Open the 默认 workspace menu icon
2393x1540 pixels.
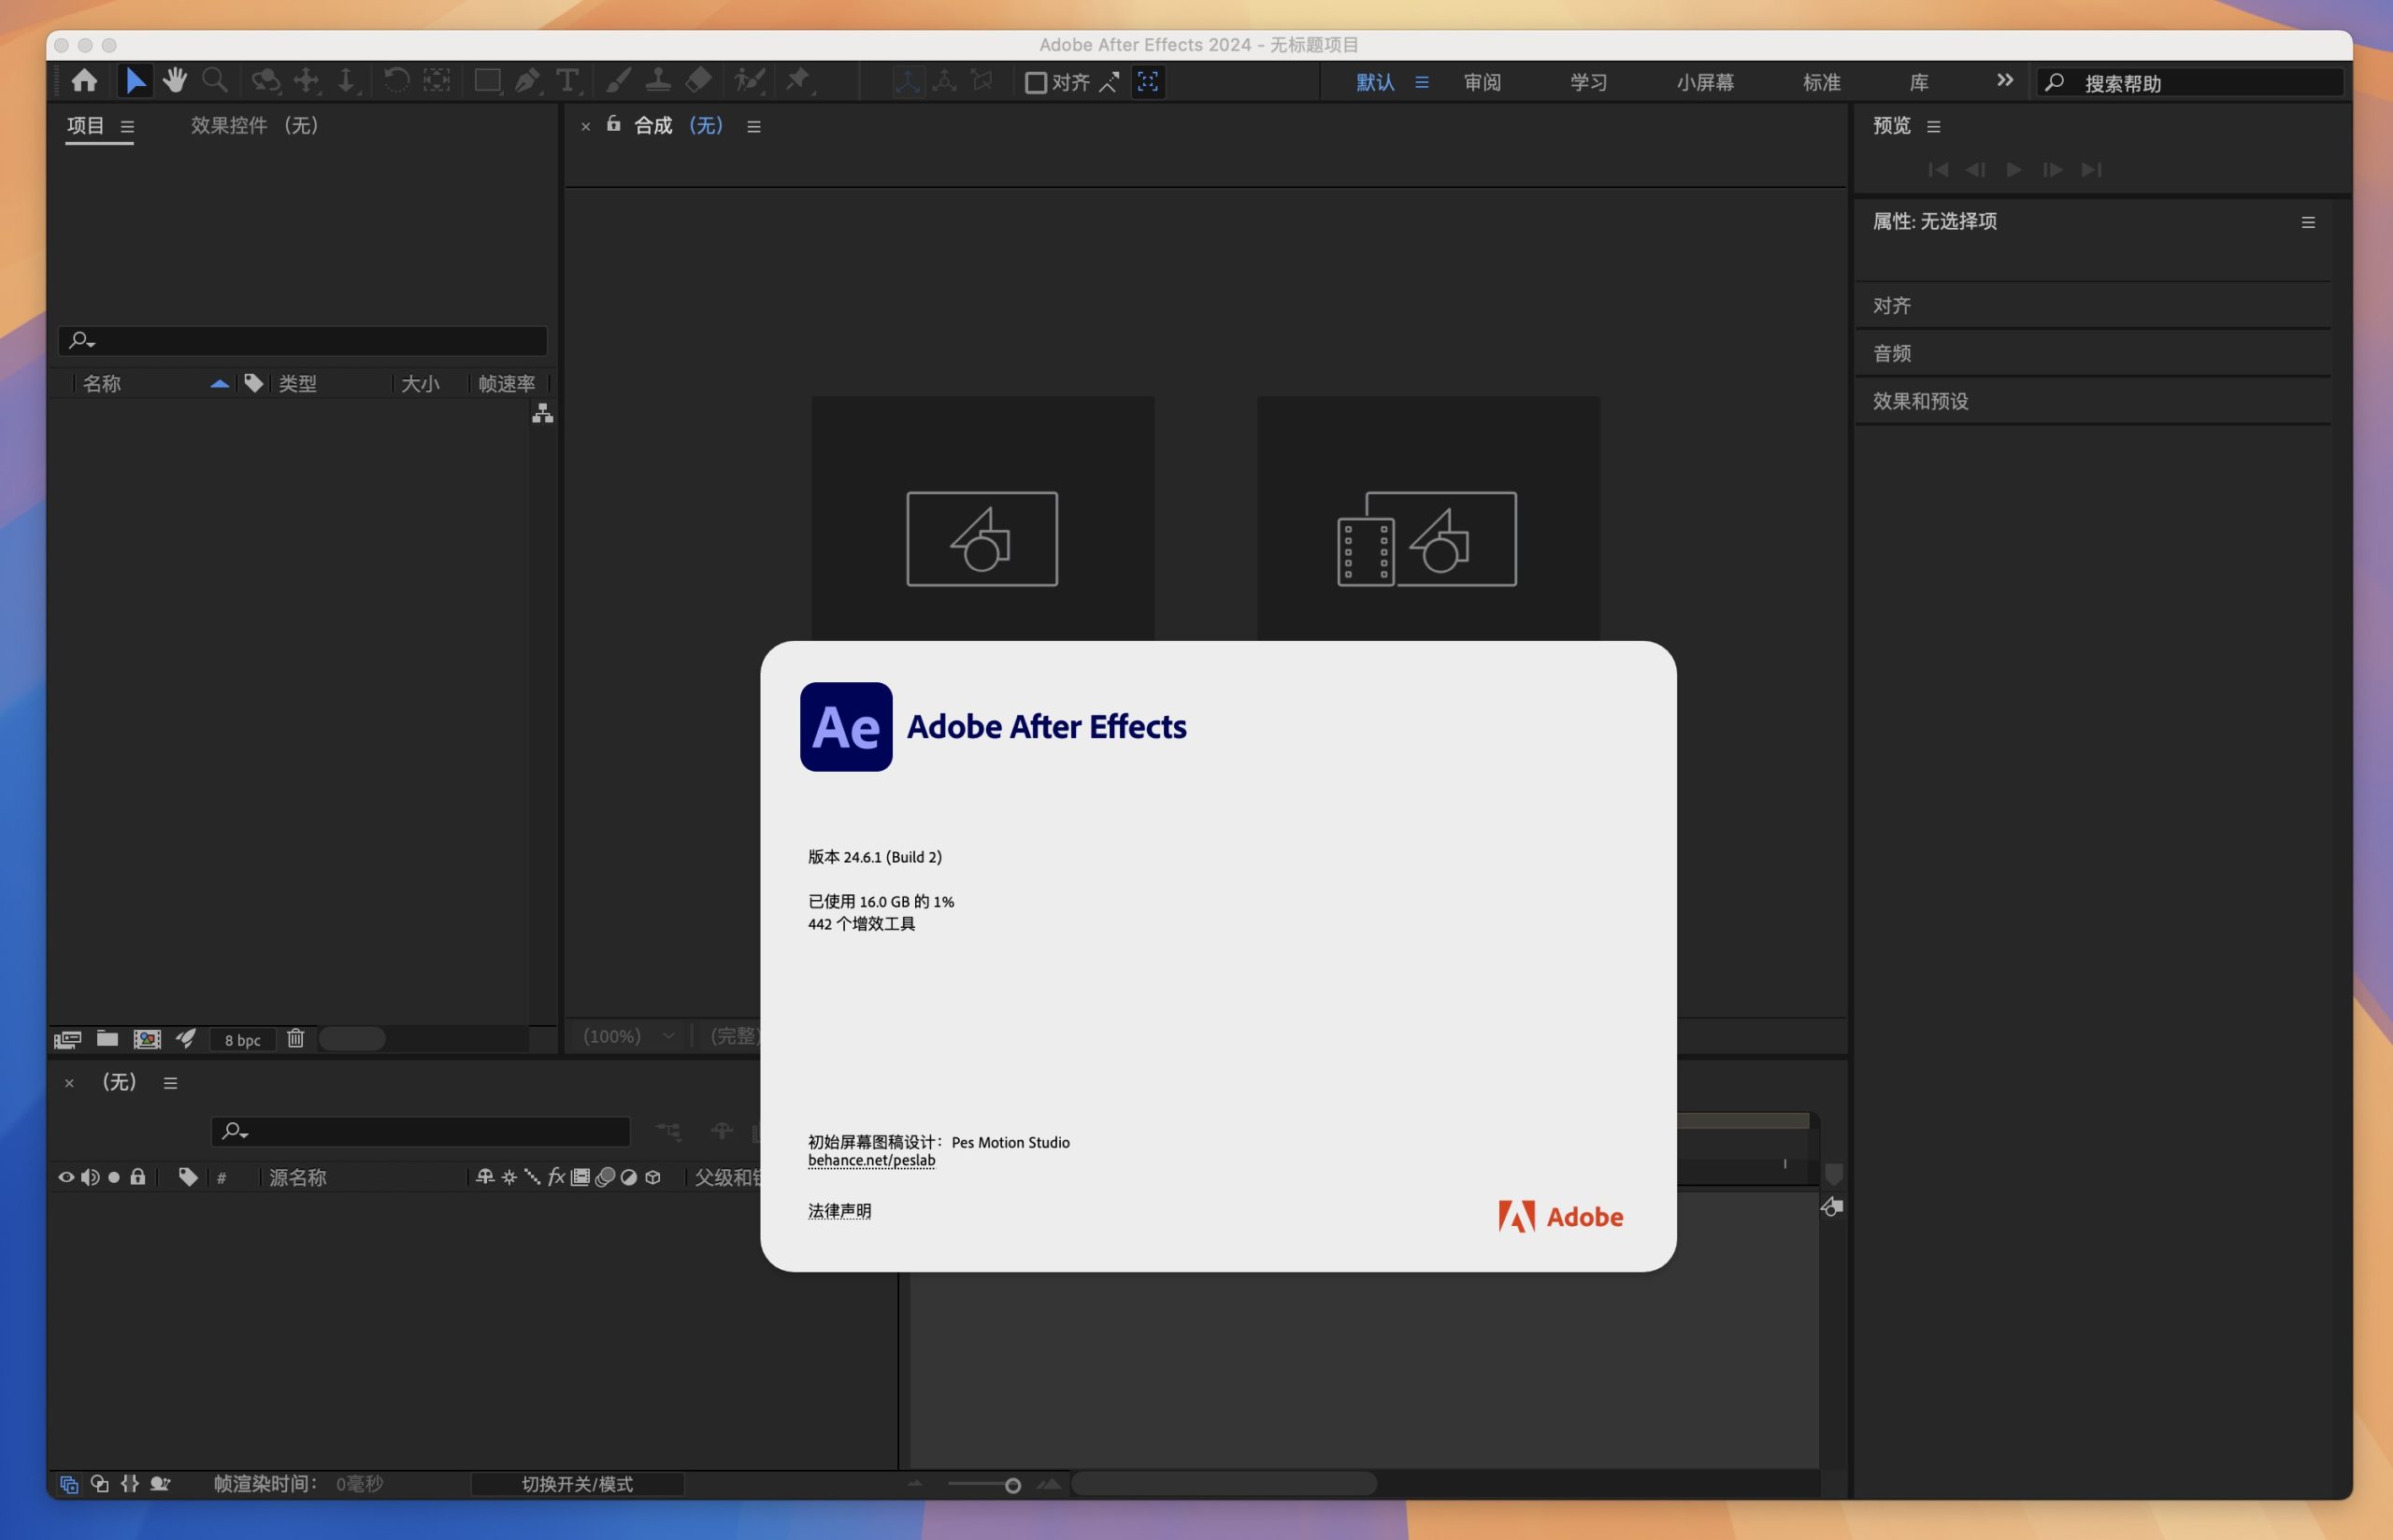pos(1421,82)
